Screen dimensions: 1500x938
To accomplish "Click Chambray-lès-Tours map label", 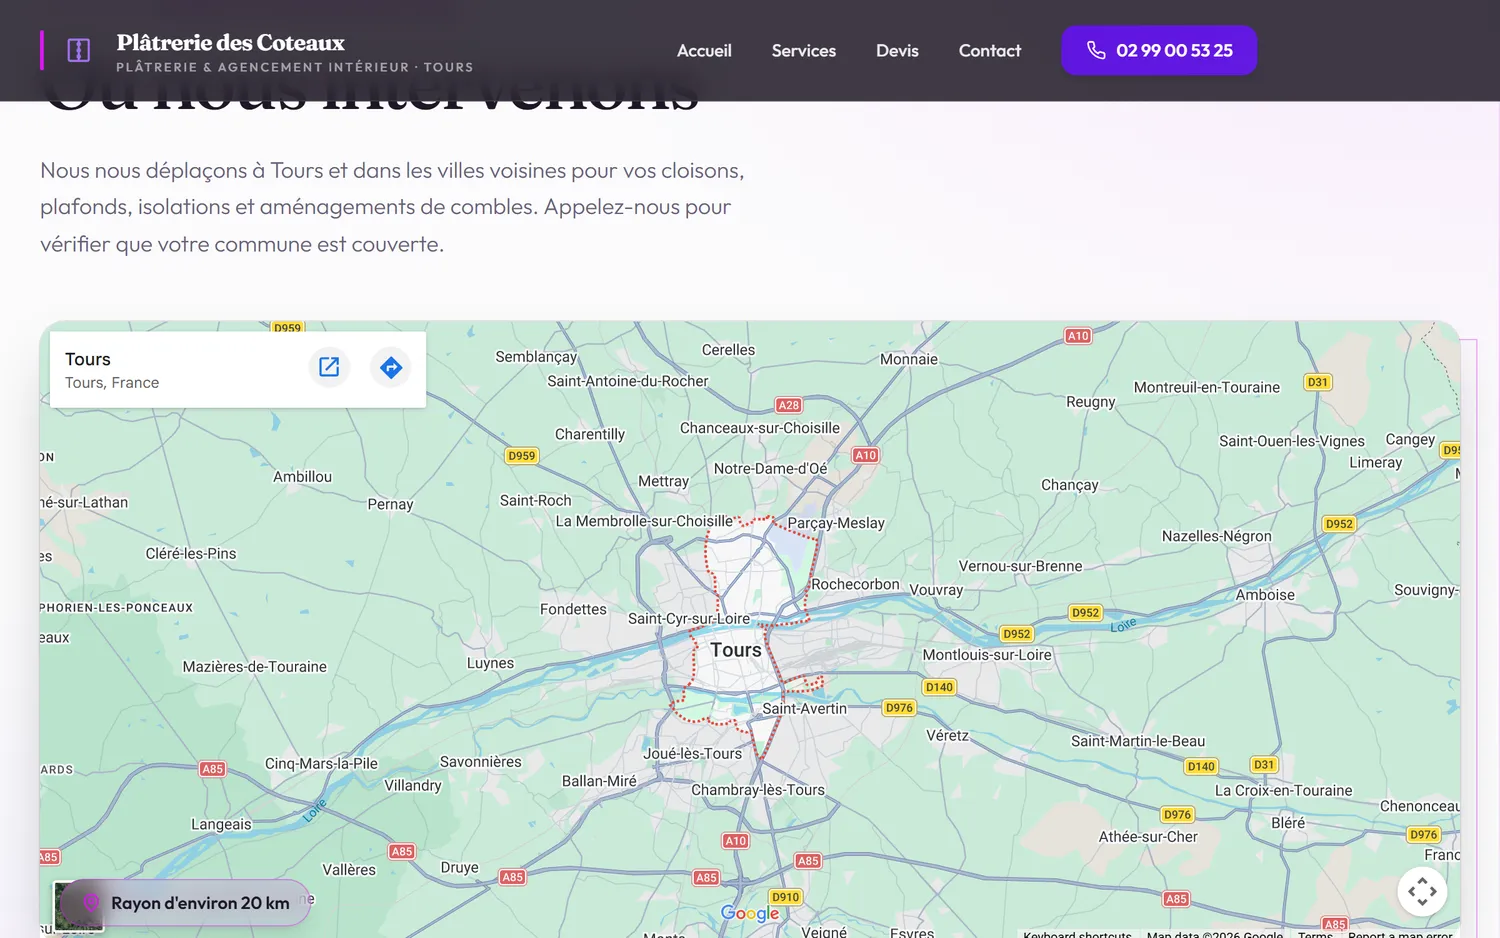I will pyautogui.click(x=758, y=790).
